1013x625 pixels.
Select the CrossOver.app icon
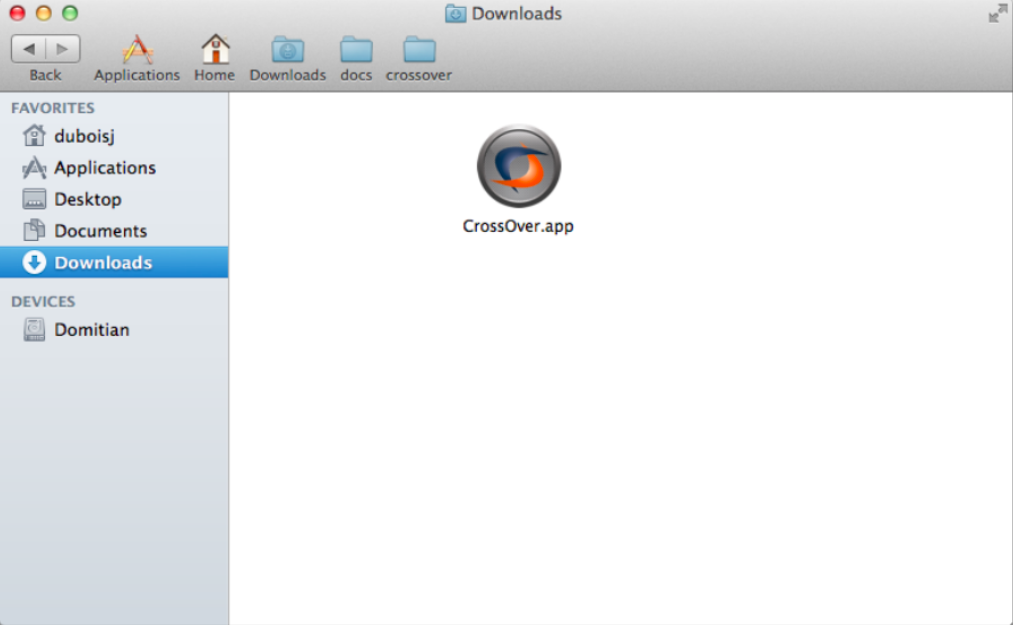coord(518,166)
